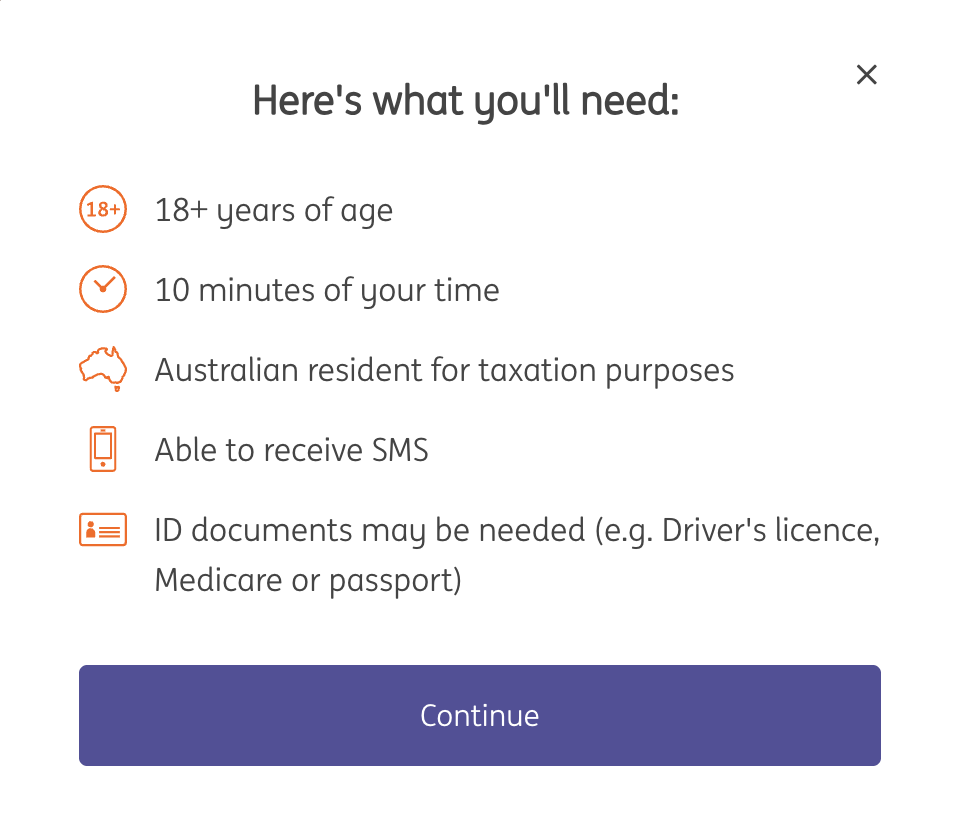This screenshot has width=959, height=838.
Task: Click the 18+ age circle icon
Action: click(103, 210)
